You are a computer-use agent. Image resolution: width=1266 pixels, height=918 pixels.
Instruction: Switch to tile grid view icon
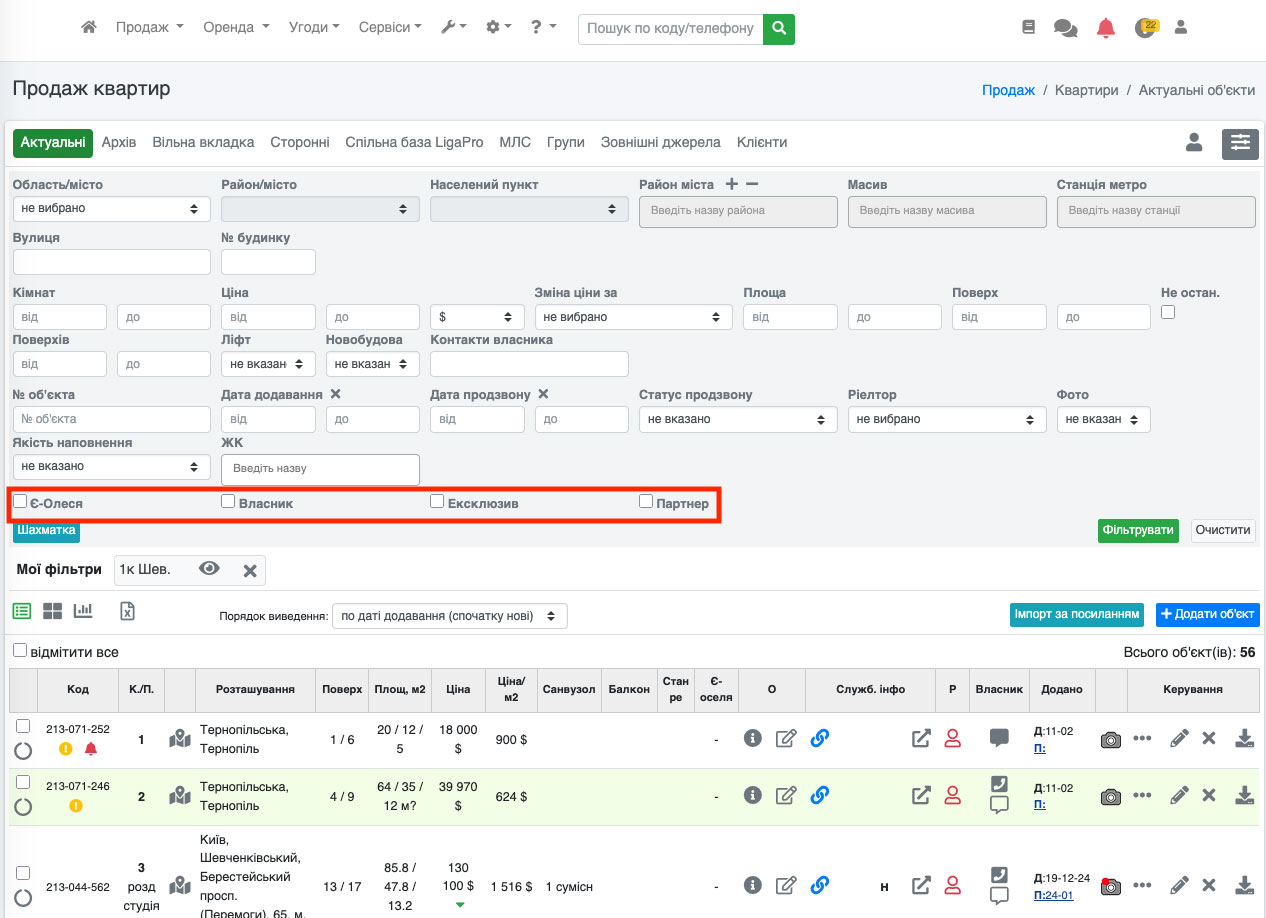coord(52,611)
